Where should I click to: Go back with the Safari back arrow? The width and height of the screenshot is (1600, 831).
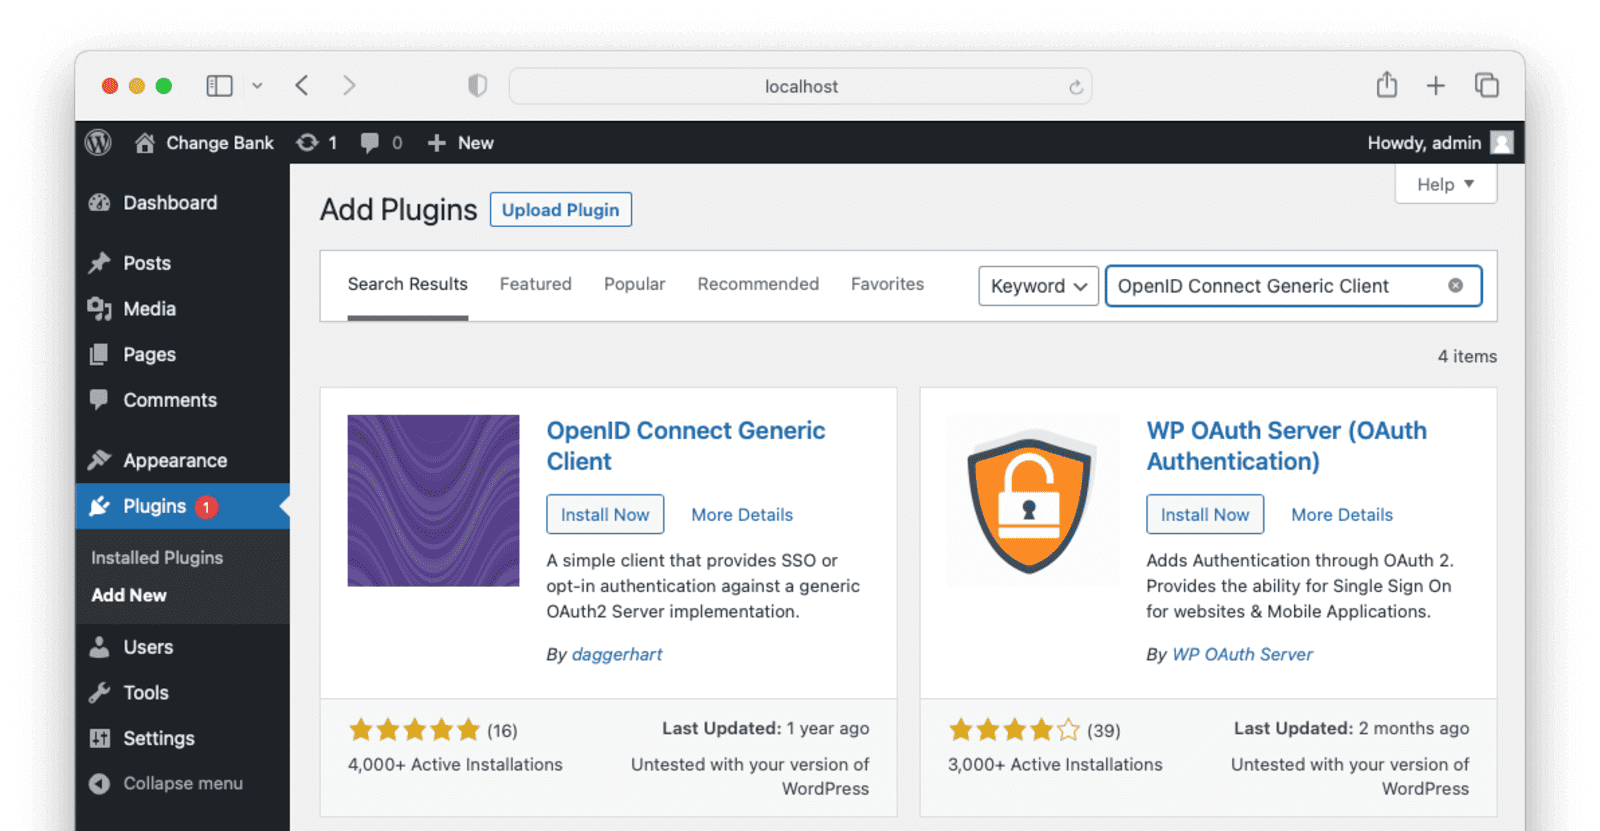[302, 85]
